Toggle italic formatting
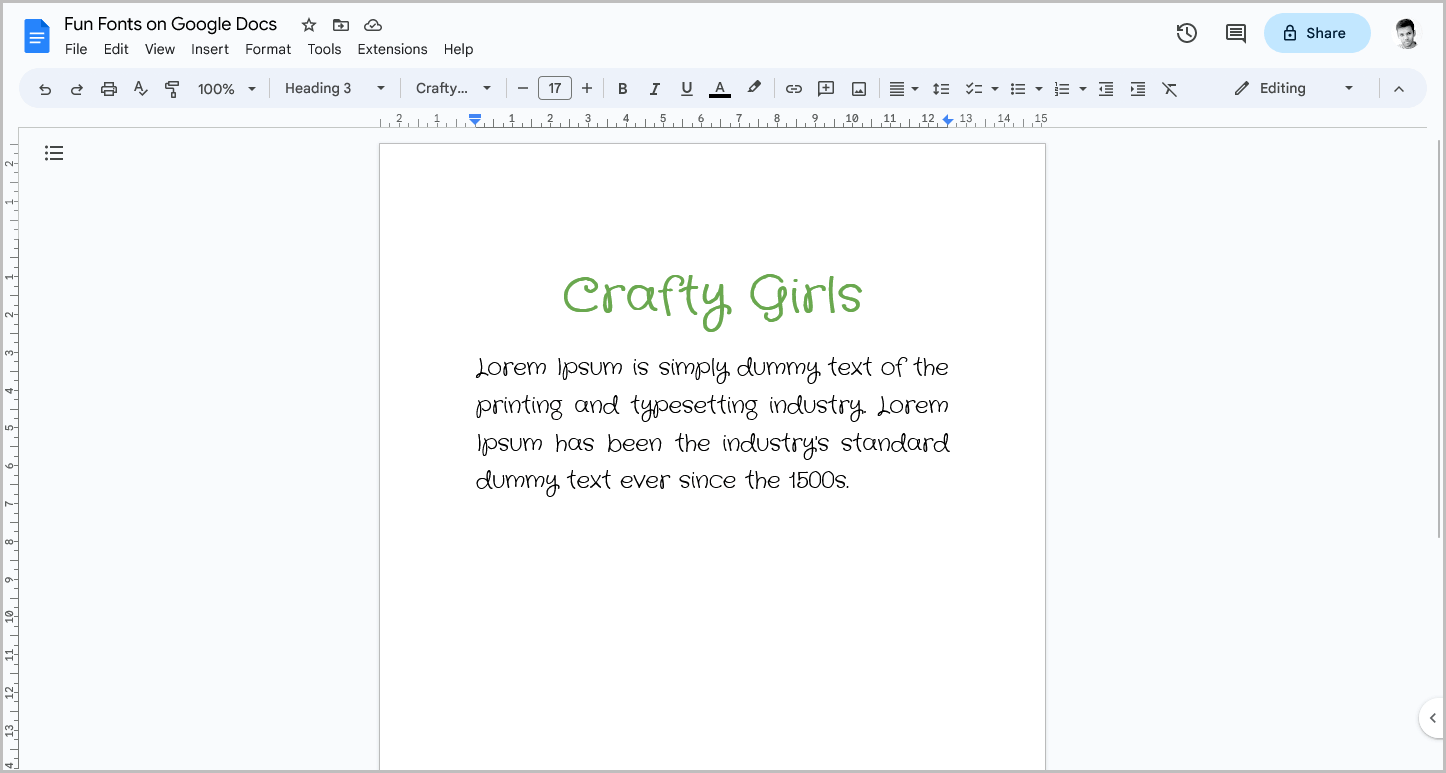Image resolution: width=1446 pixels, height=773 pixels. (655, 88)
